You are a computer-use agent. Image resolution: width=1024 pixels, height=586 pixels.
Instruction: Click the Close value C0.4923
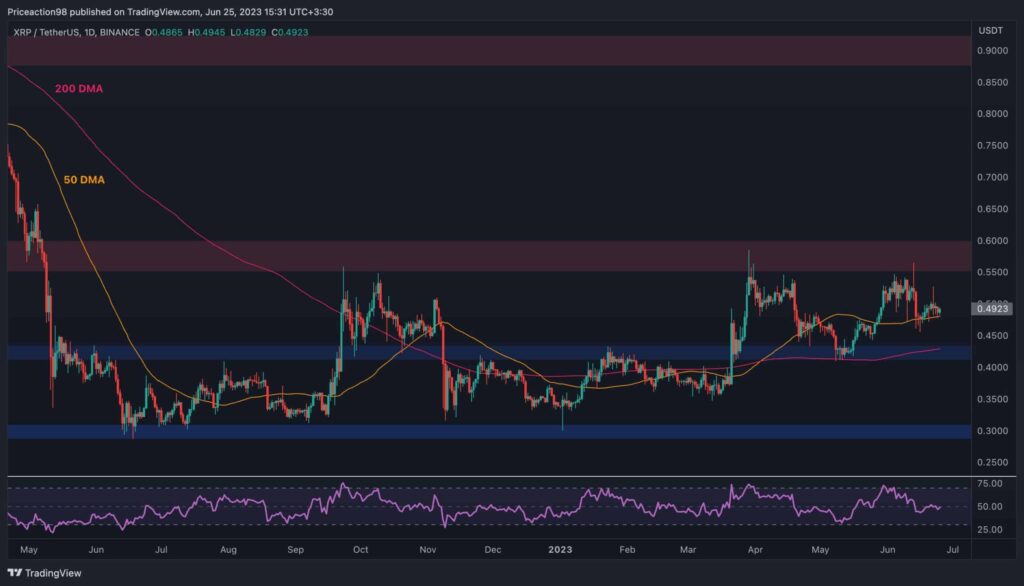290,32
